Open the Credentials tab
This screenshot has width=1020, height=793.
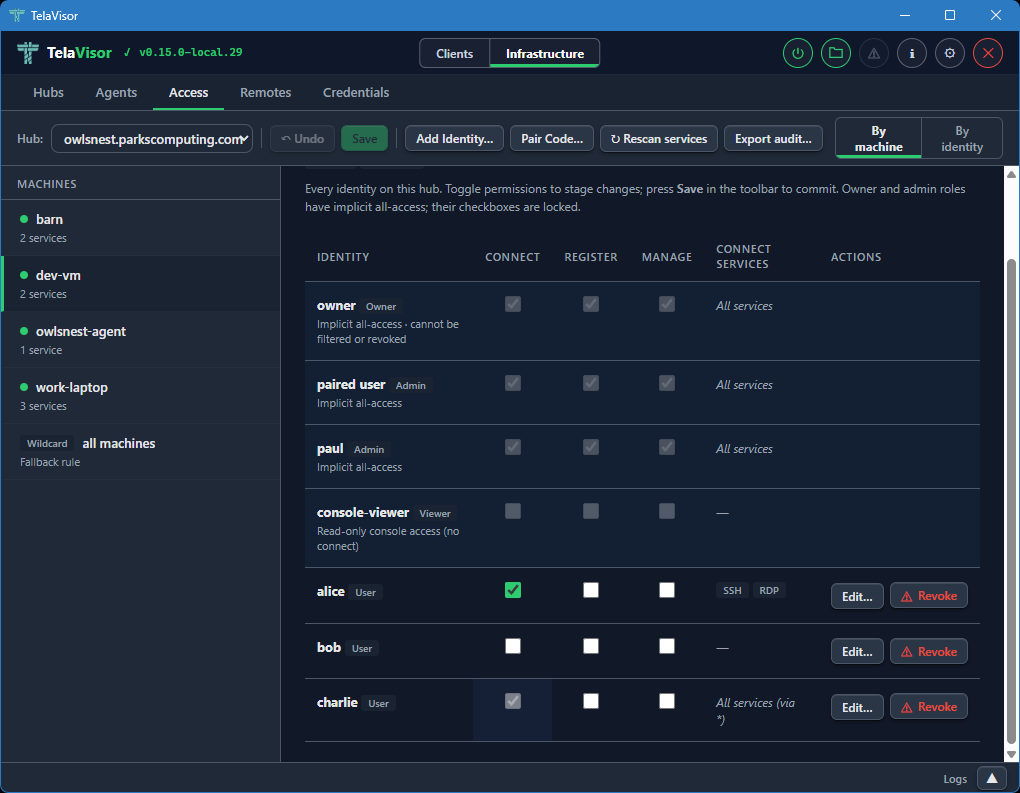coord(356,92)
